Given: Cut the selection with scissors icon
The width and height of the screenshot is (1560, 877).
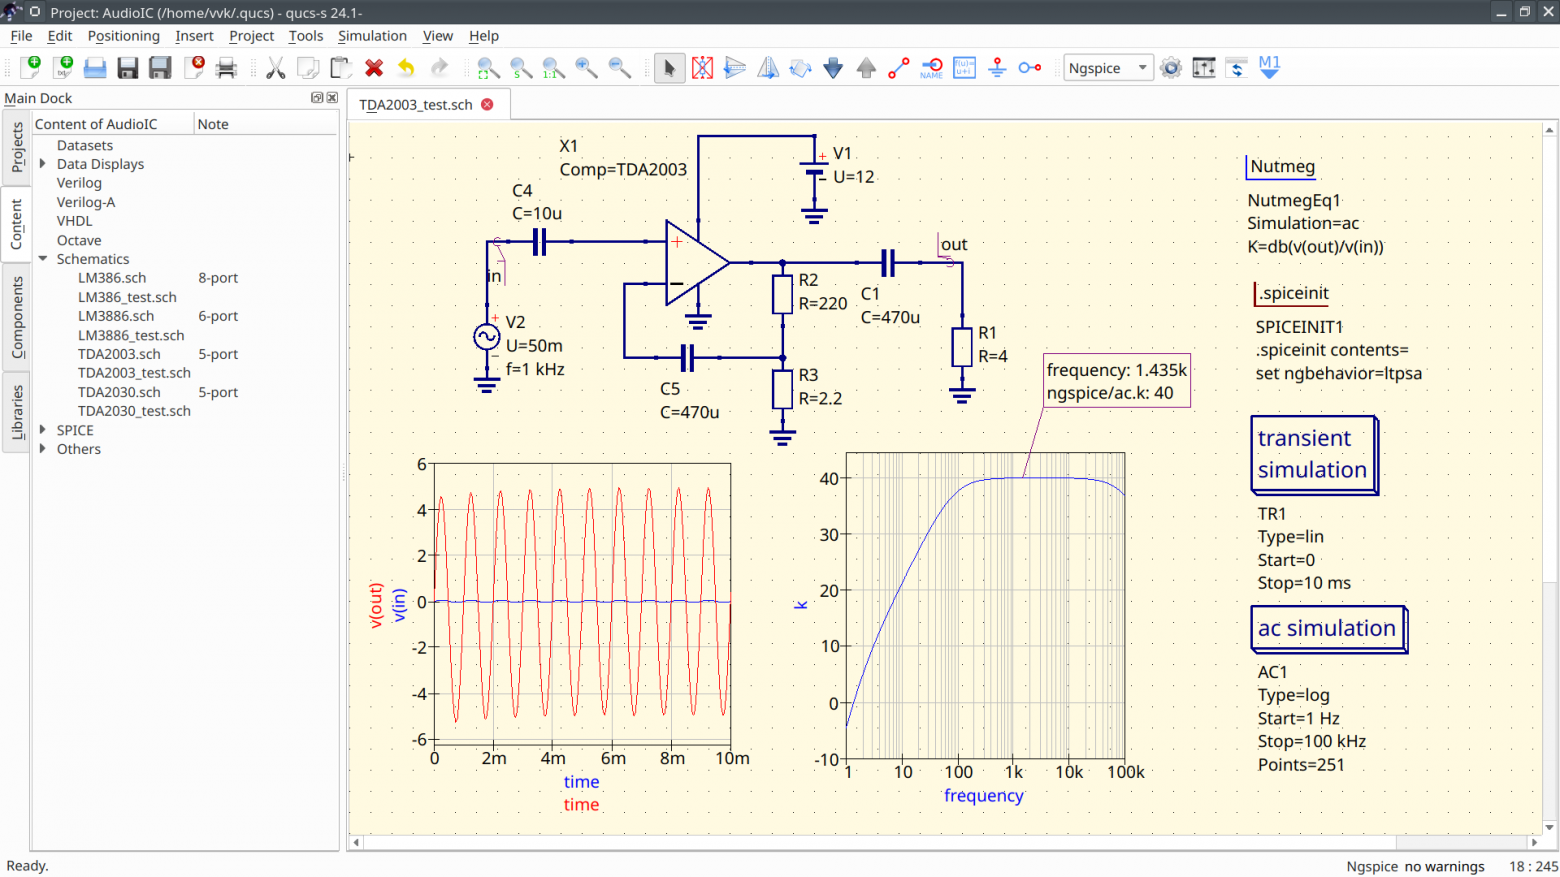Looking at the screenshot, I should tap(276, 68).
